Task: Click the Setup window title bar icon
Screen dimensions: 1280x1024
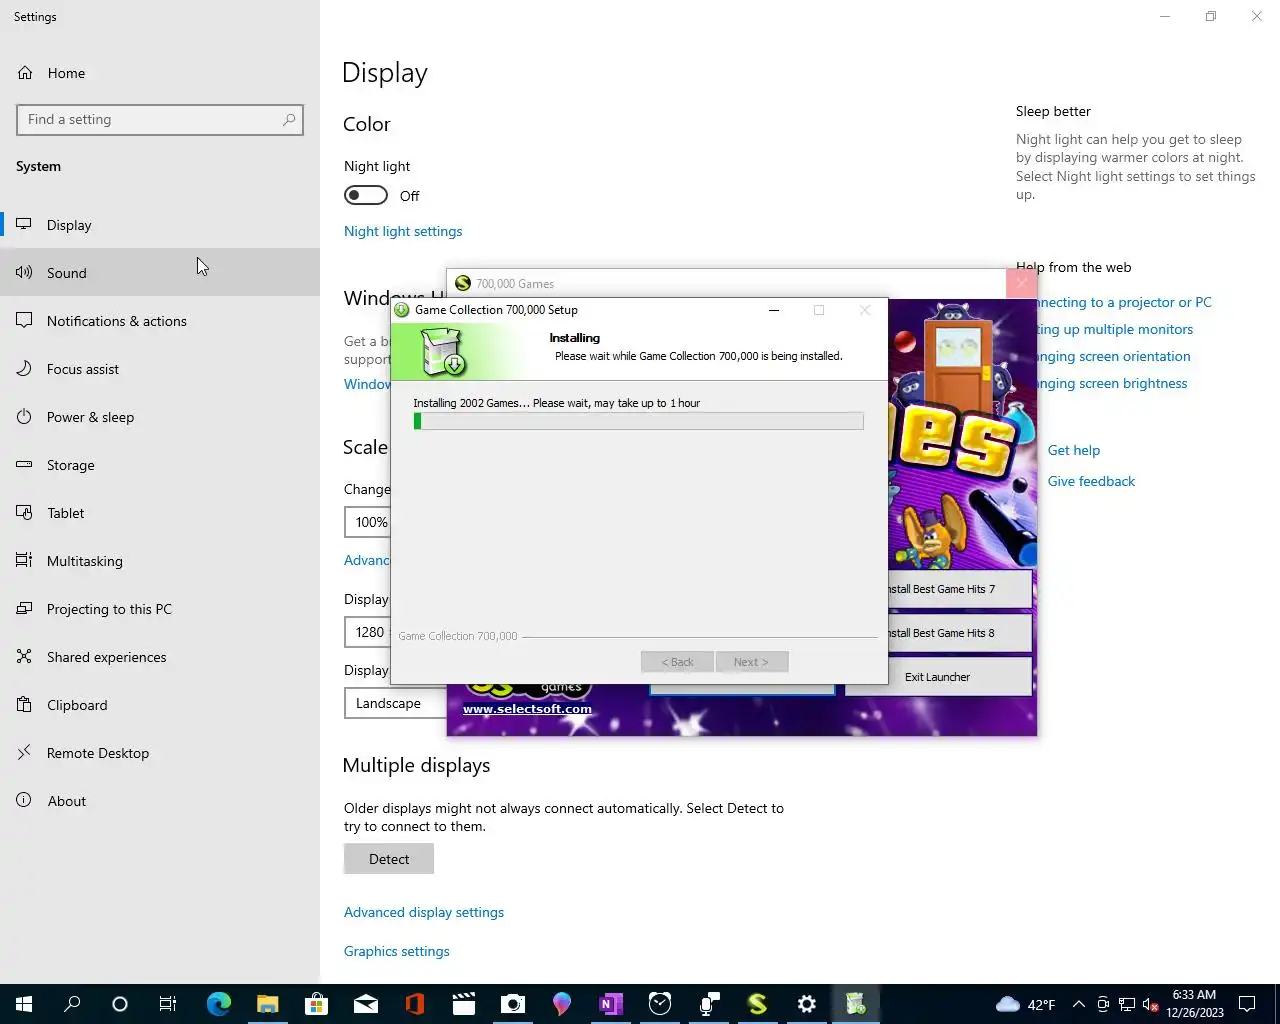Action: click(402, 310)
